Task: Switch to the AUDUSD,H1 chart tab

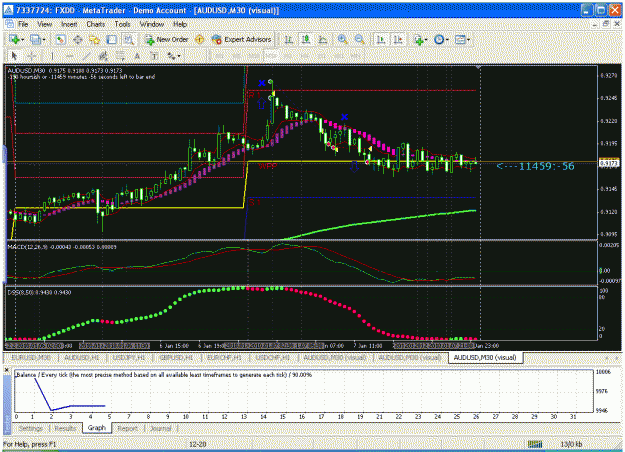Action: (x=82, y=358)
